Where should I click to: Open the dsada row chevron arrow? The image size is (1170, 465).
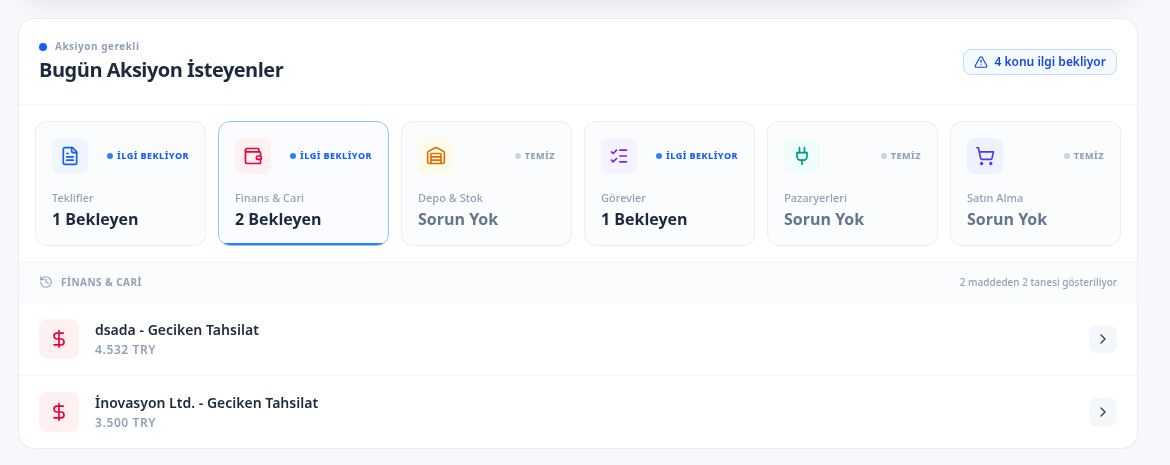(x=1103, y=339)
